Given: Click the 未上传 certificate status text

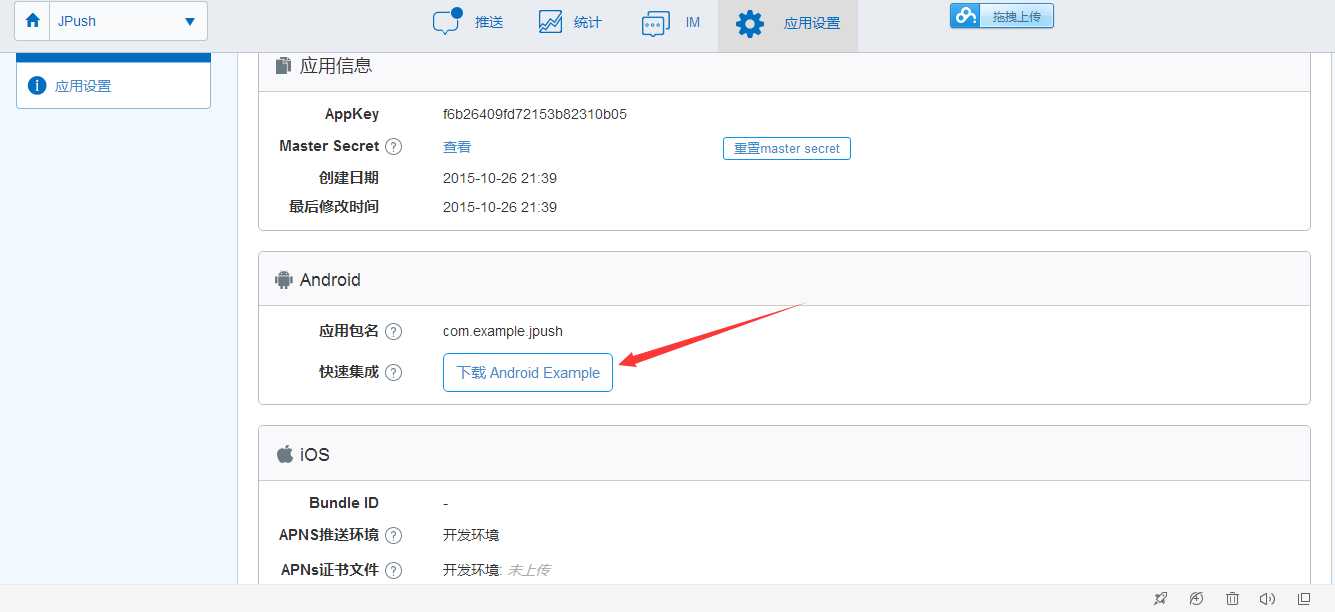Looking at the screenshot, I should click(x=529, y=570).
